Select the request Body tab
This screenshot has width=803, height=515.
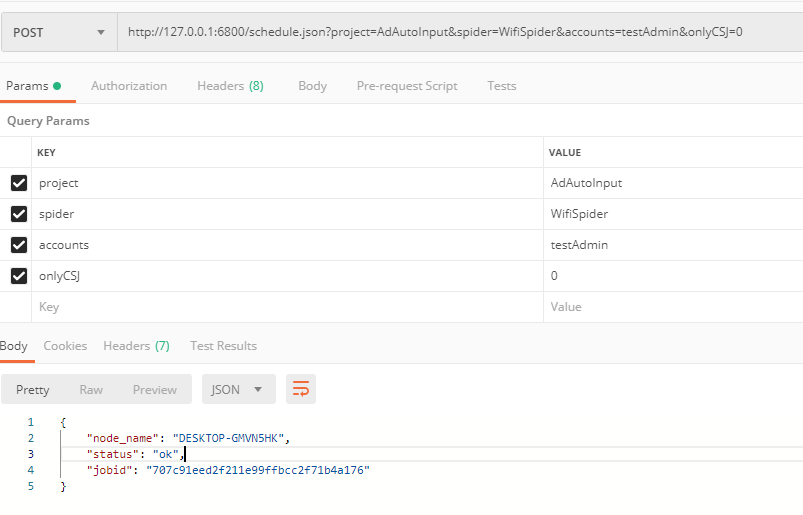coord(312,86)
